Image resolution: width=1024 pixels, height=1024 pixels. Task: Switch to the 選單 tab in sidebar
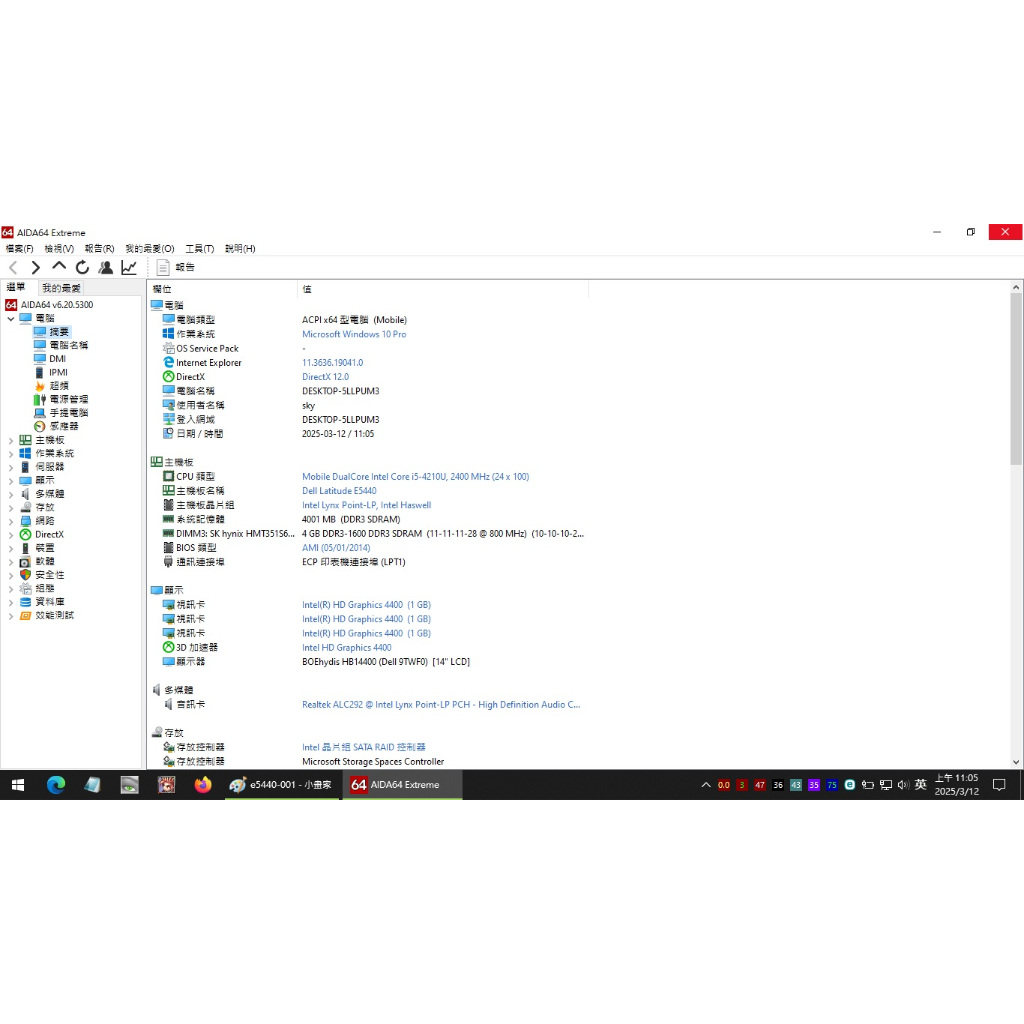click(16, 287)
